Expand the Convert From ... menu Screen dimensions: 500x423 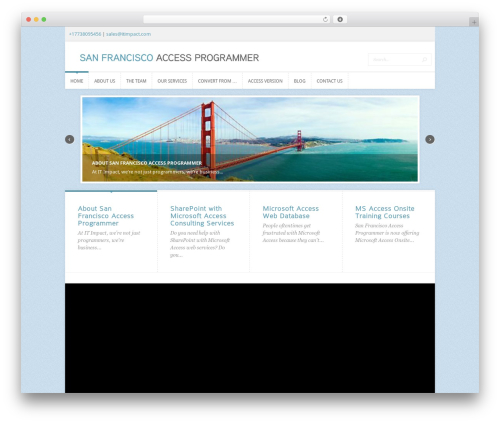[217, 81]
